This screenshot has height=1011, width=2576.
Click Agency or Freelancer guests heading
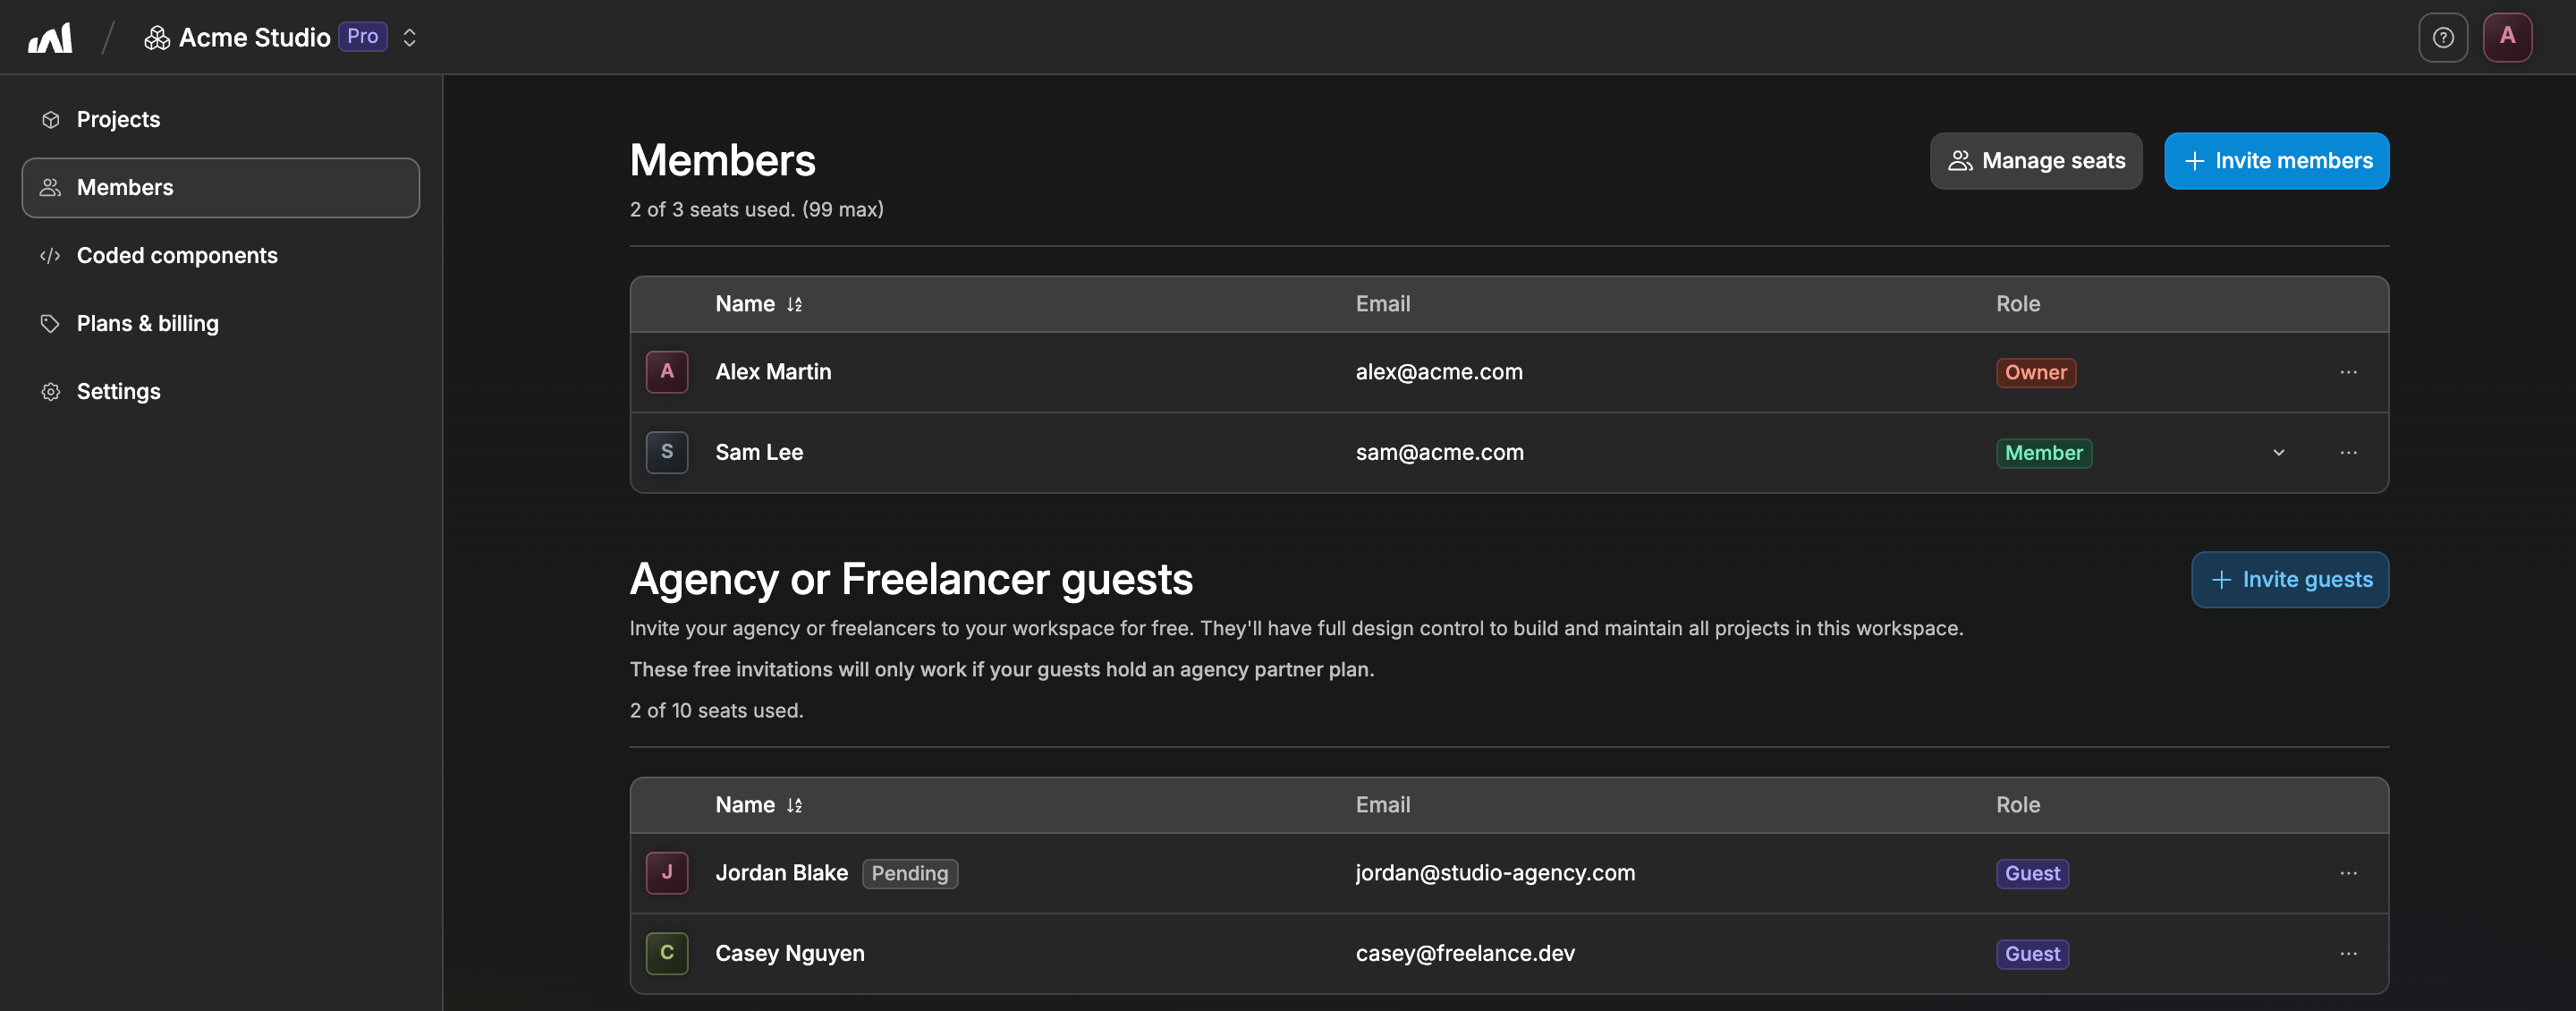(x=911, y=580)
